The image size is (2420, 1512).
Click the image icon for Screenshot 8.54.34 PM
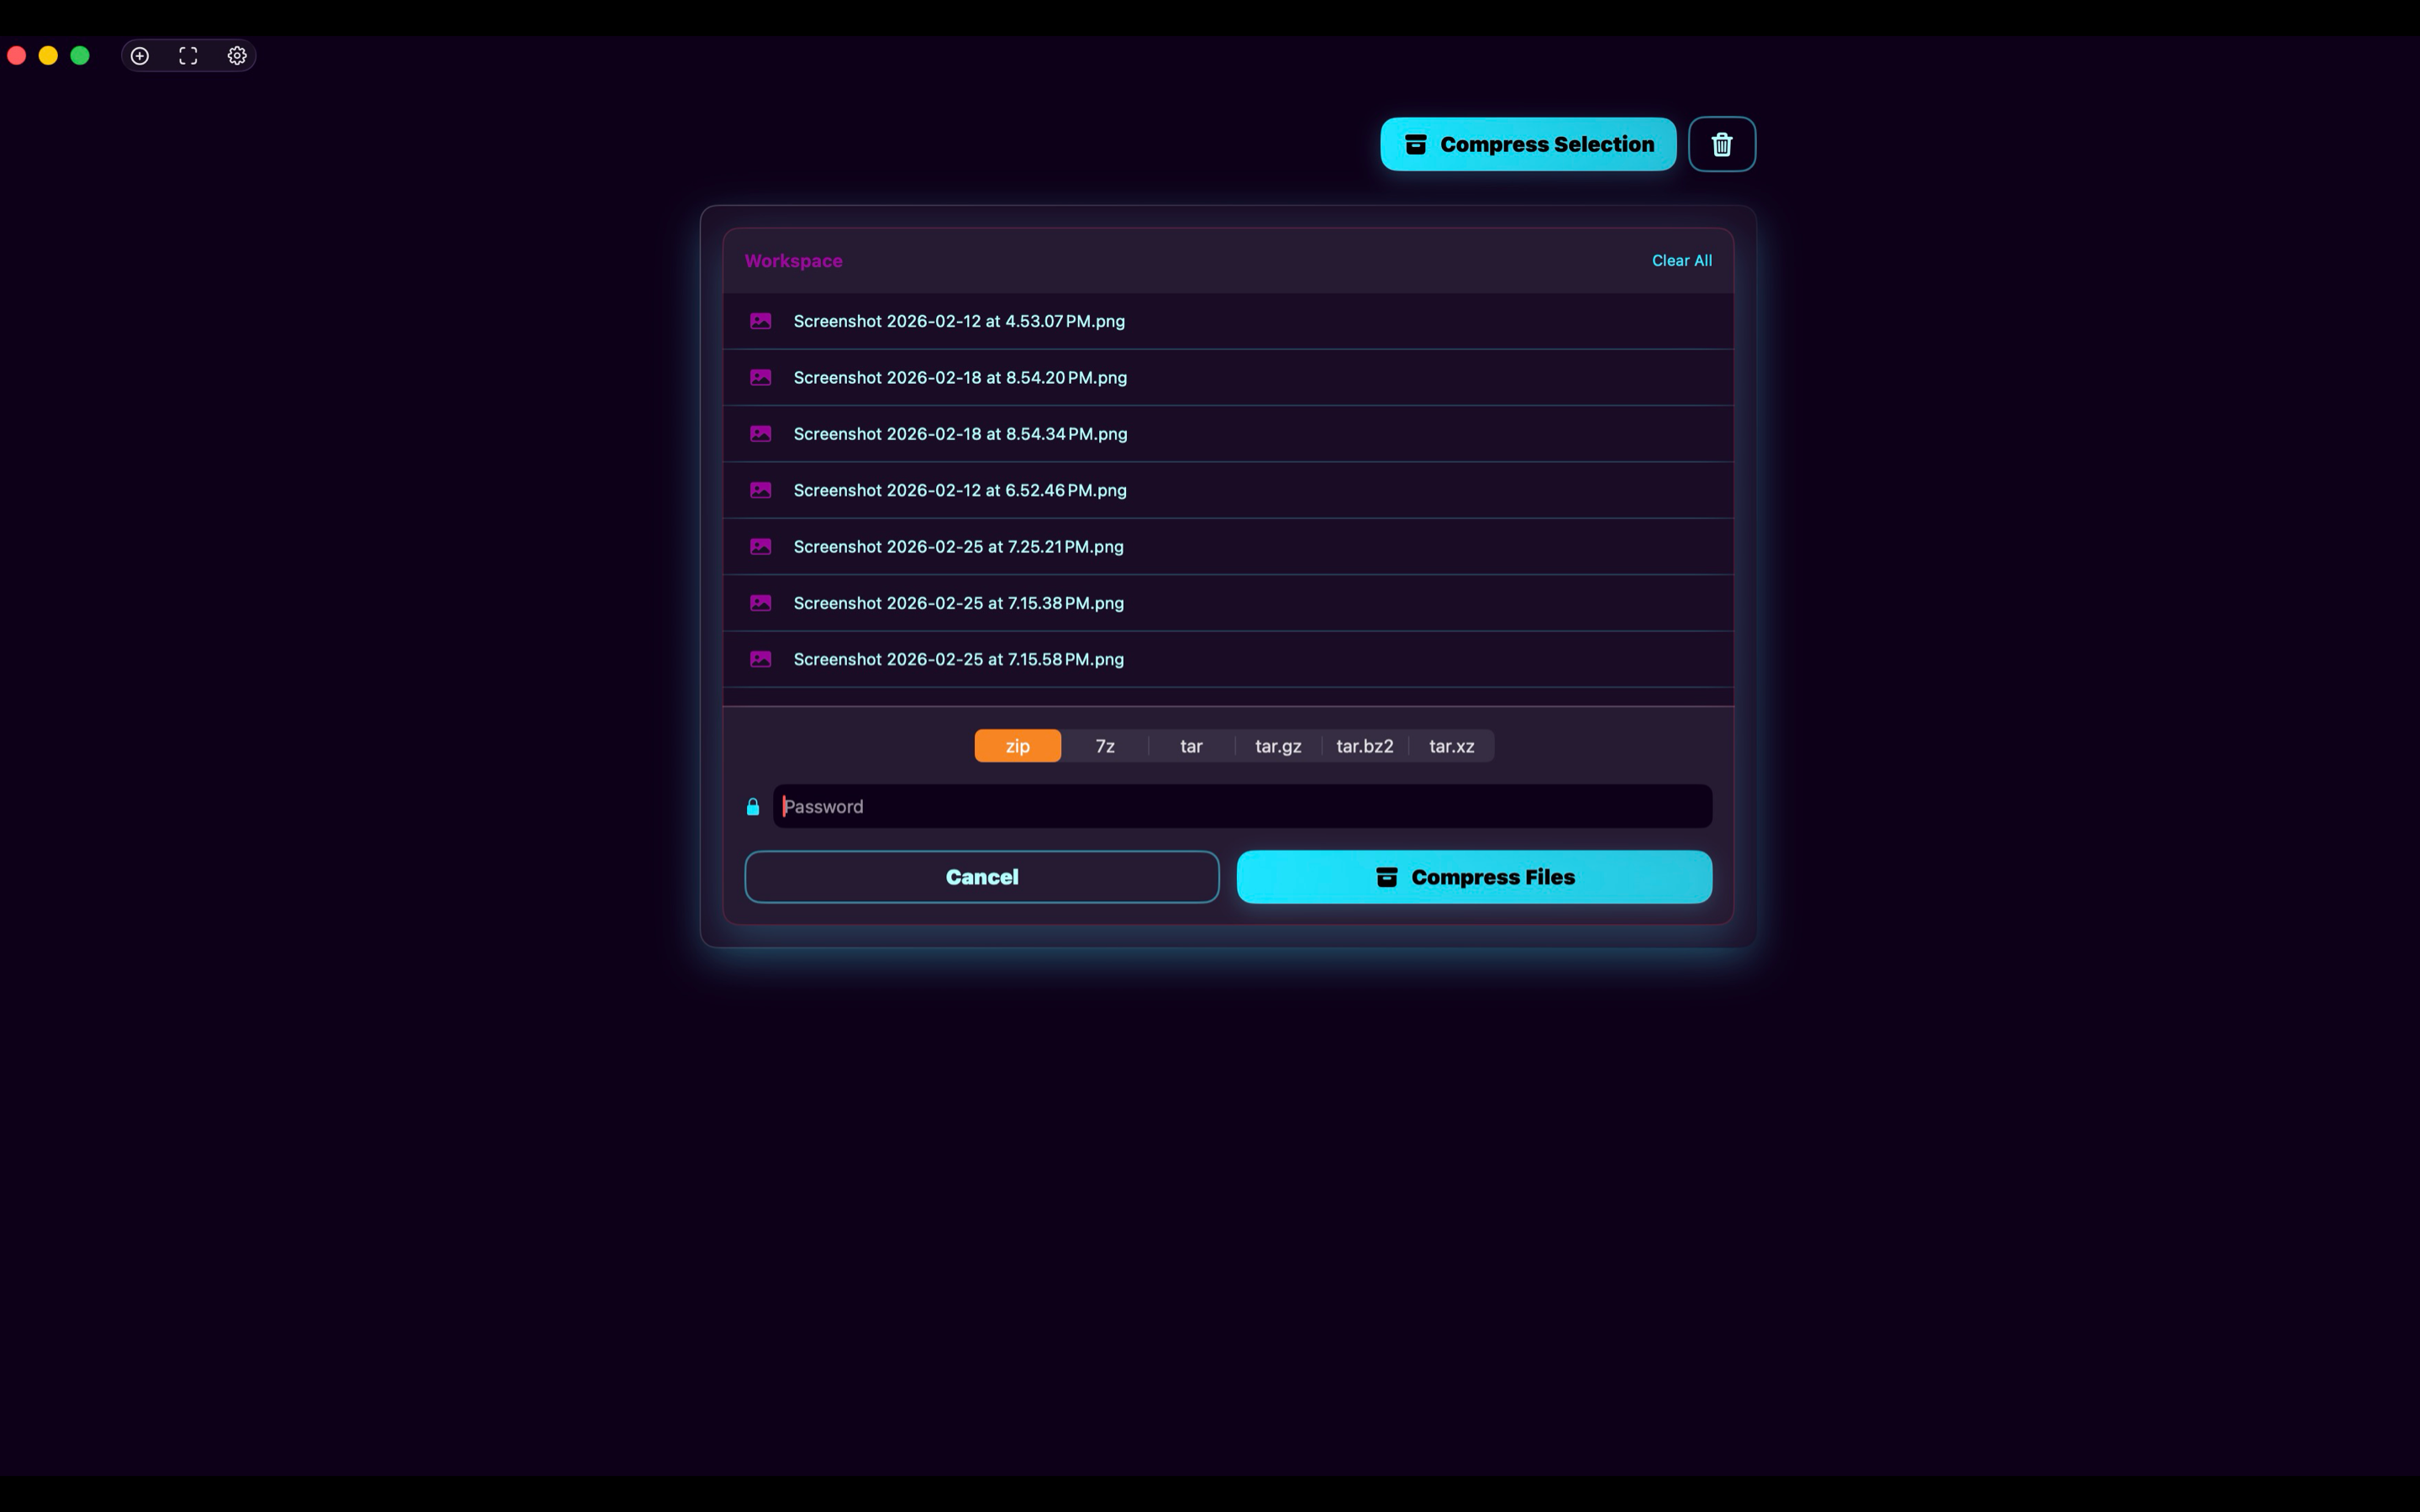click(761, 434)
